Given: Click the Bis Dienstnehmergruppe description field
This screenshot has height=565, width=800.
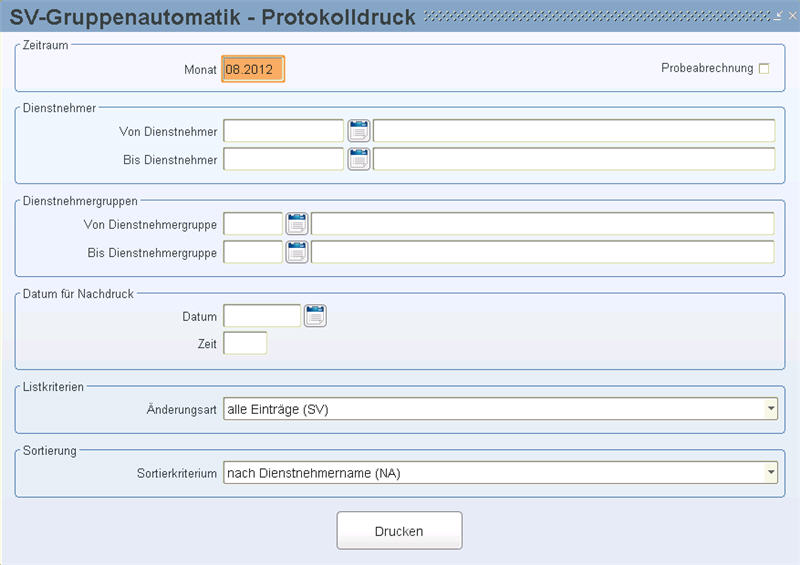Looking at the screenshot, I should 543,252.
